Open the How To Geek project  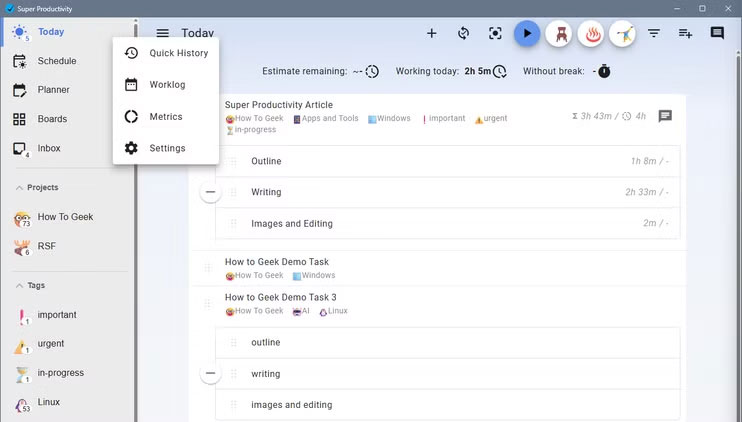pyautogui.click(x=65, y=217)
